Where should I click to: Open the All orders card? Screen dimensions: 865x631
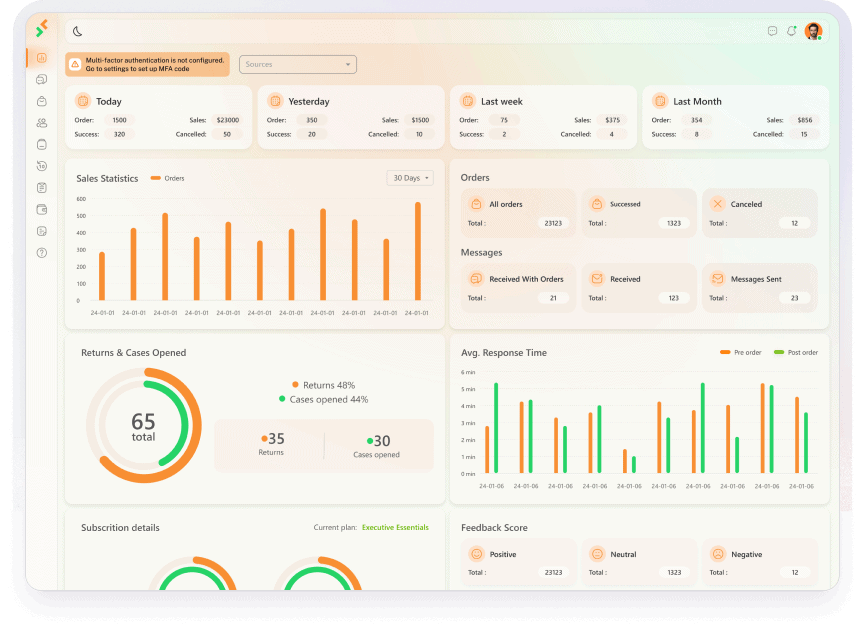click(519, 213)
